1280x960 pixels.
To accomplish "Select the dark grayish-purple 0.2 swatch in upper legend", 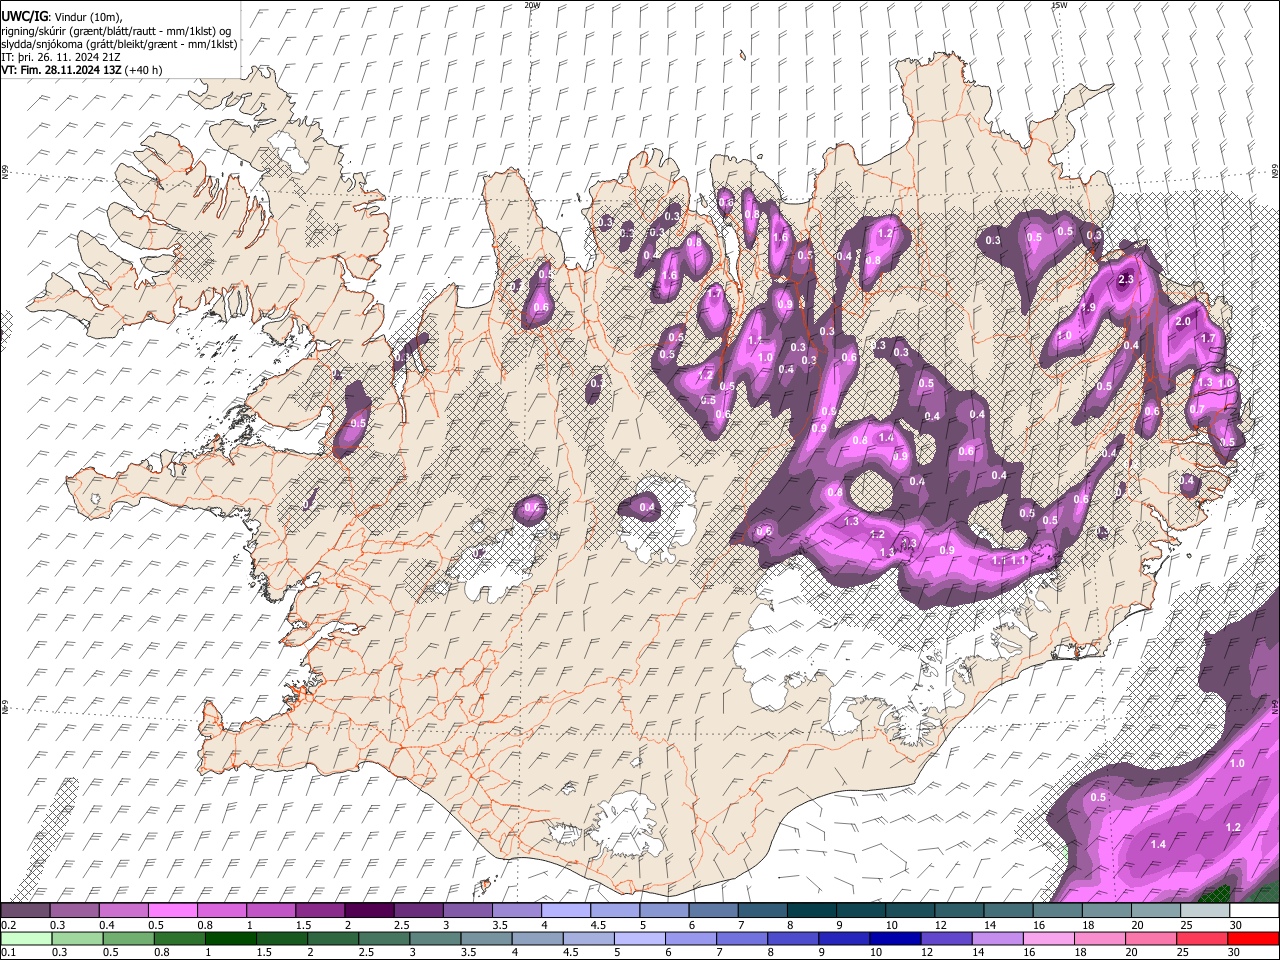I will (25, 910).
